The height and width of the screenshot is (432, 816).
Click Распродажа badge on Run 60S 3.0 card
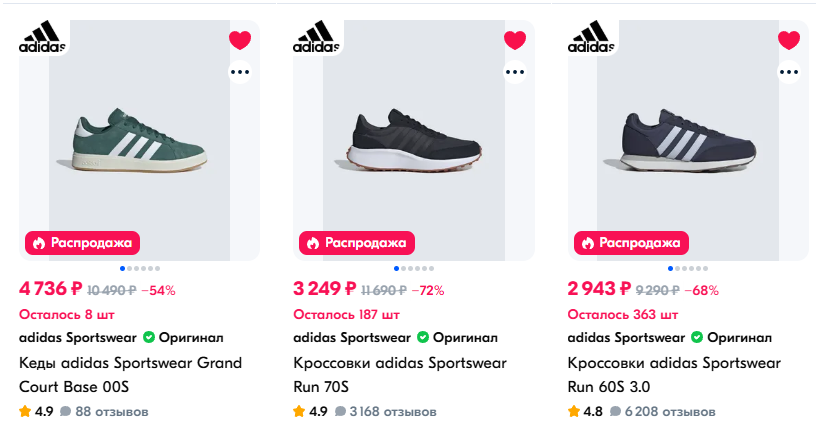coord(631,242)
